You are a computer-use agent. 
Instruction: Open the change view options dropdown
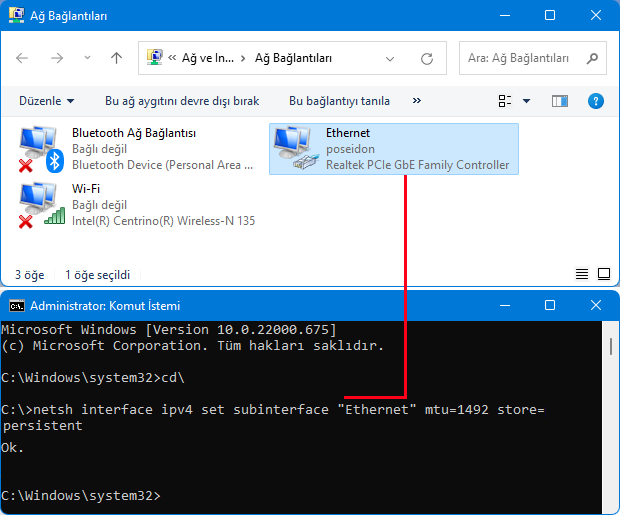527,101
